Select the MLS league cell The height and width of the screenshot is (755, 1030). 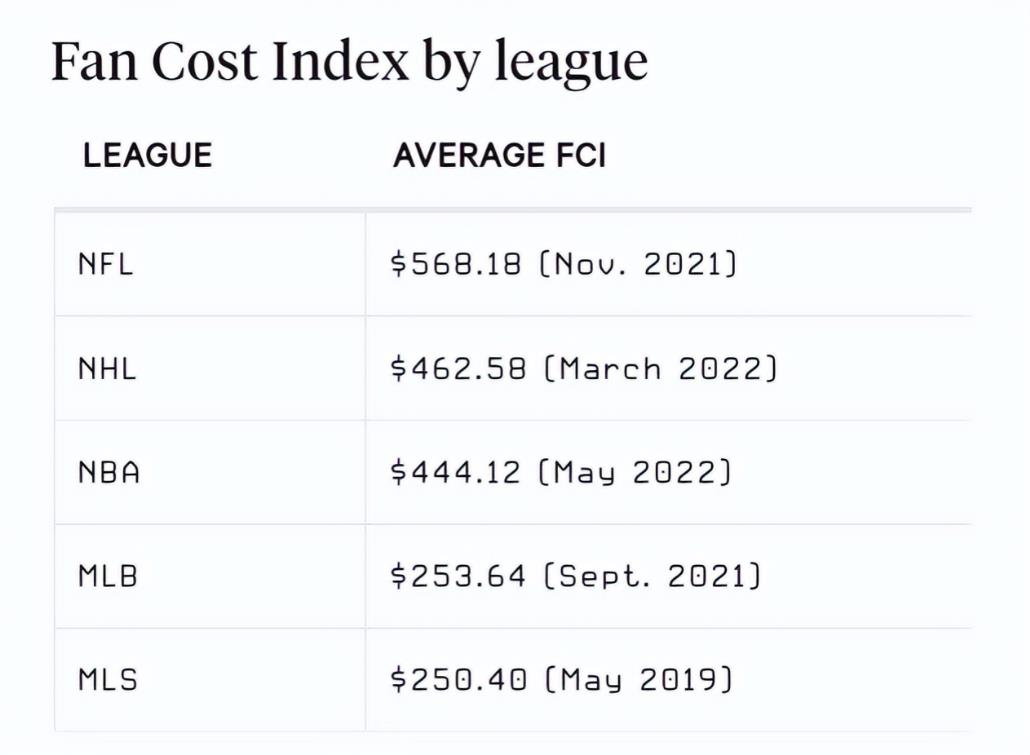pos(108,680)
